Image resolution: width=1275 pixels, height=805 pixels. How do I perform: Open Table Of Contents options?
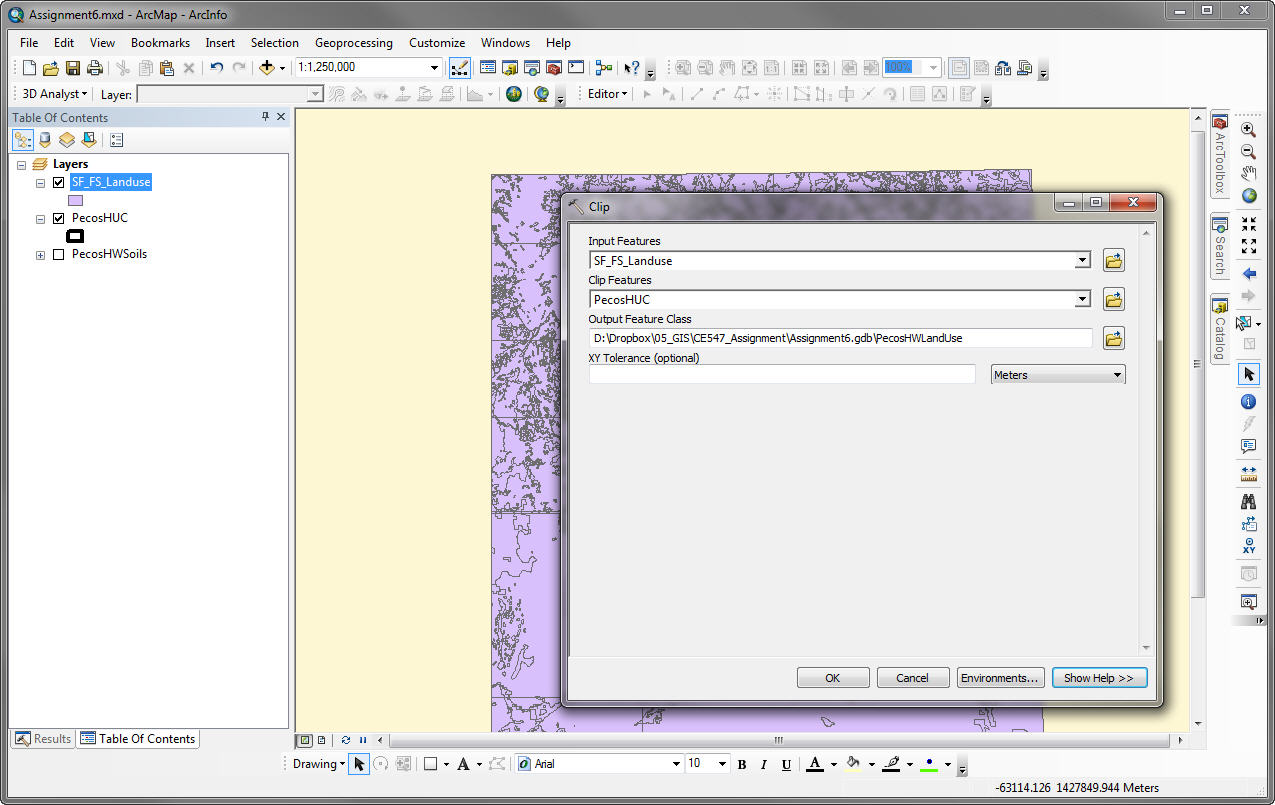pos(116,140)
